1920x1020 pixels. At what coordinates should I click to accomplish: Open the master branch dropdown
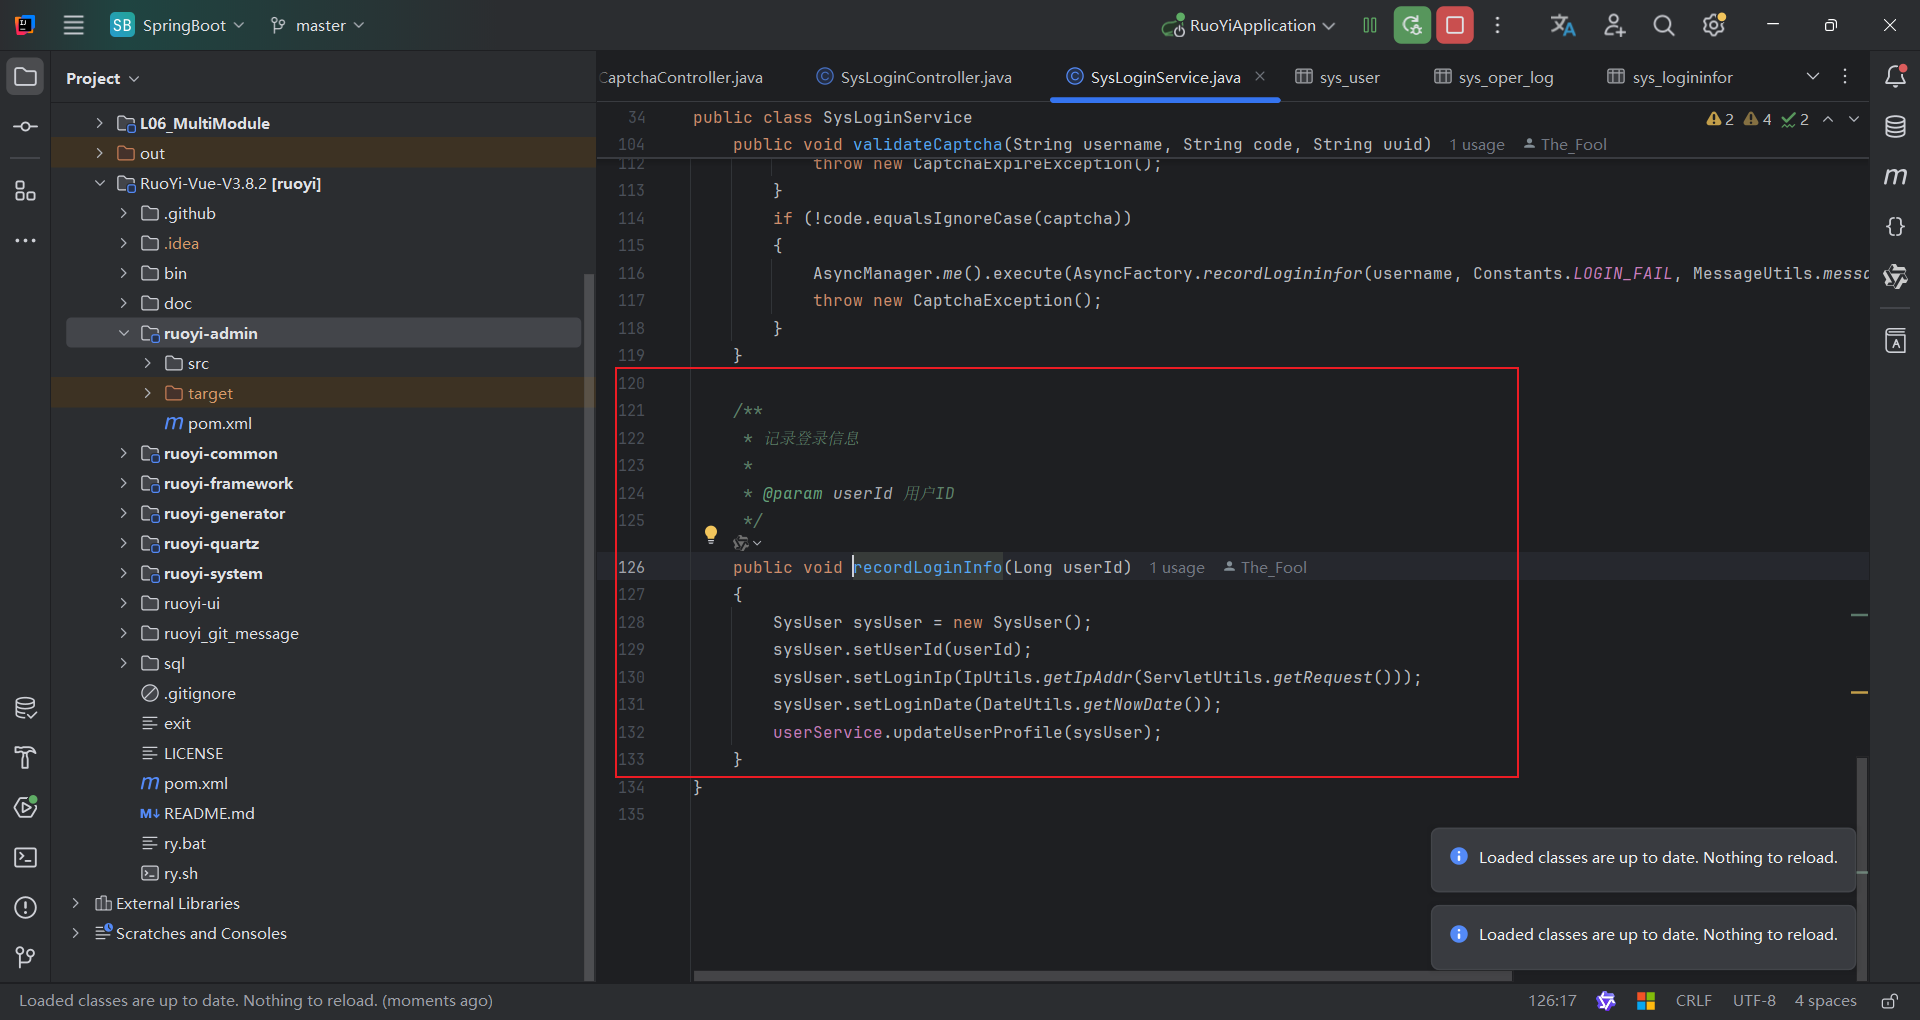coord(317,25)
